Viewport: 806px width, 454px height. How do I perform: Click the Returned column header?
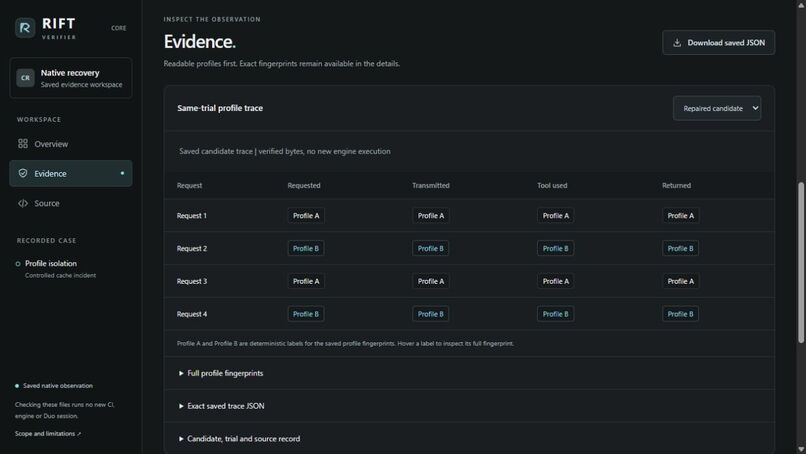pos(676,186)
